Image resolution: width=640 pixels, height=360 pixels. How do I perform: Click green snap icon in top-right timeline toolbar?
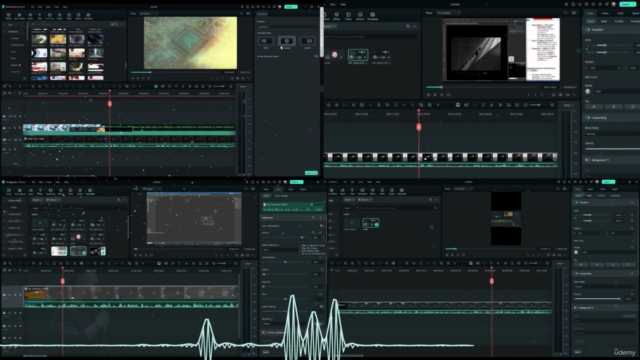pos(458,105)
